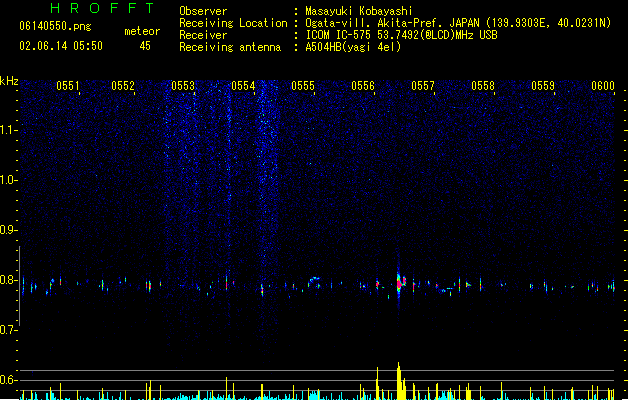Click the Receiving Location label

click(233, 23)
